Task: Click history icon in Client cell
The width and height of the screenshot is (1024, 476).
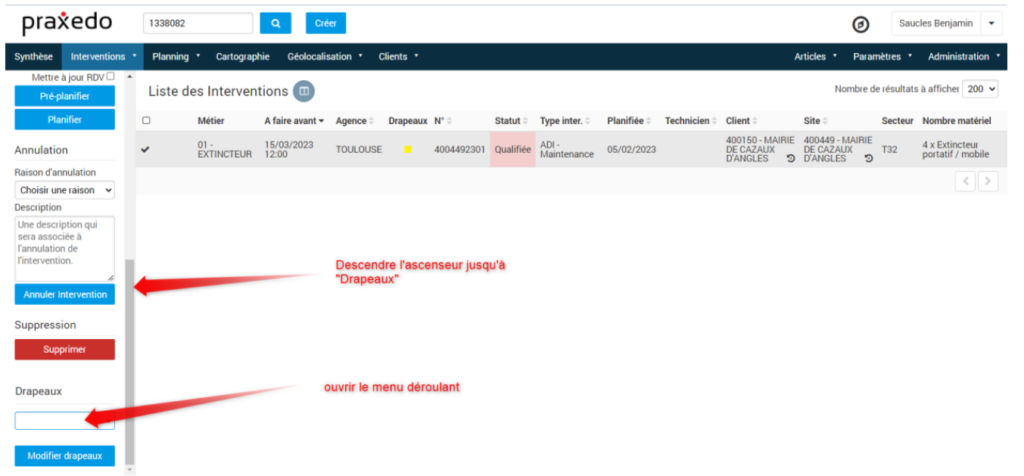Action: [x=791, y=159]
